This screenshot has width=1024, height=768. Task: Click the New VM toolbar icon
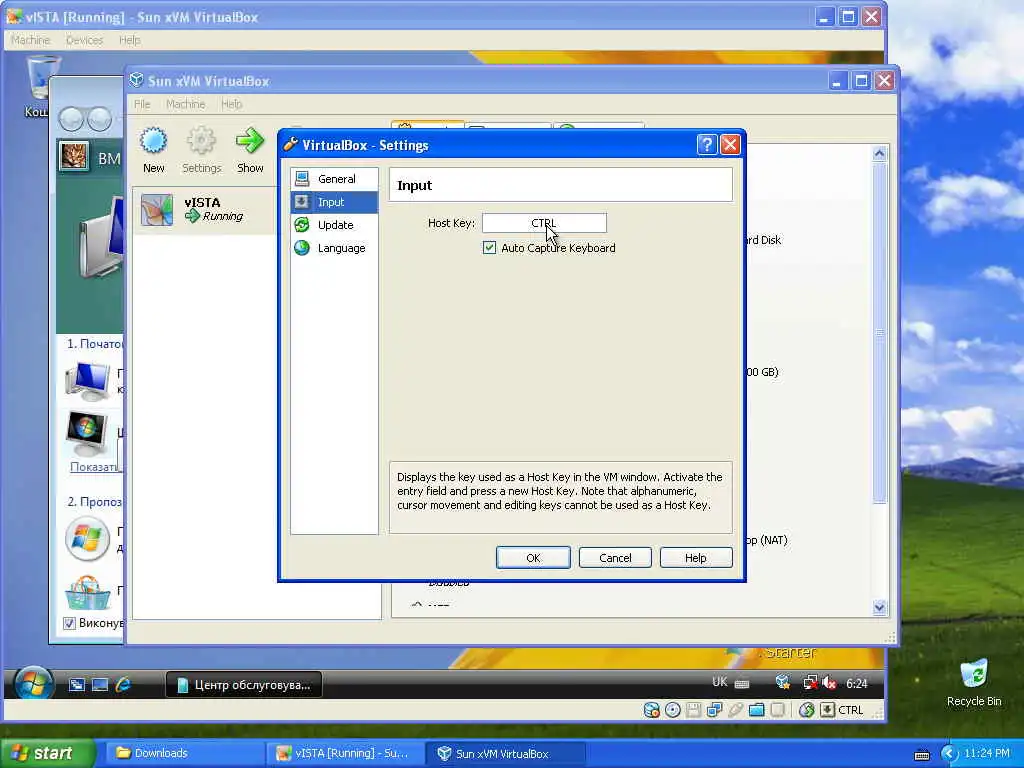pos(153,150)
